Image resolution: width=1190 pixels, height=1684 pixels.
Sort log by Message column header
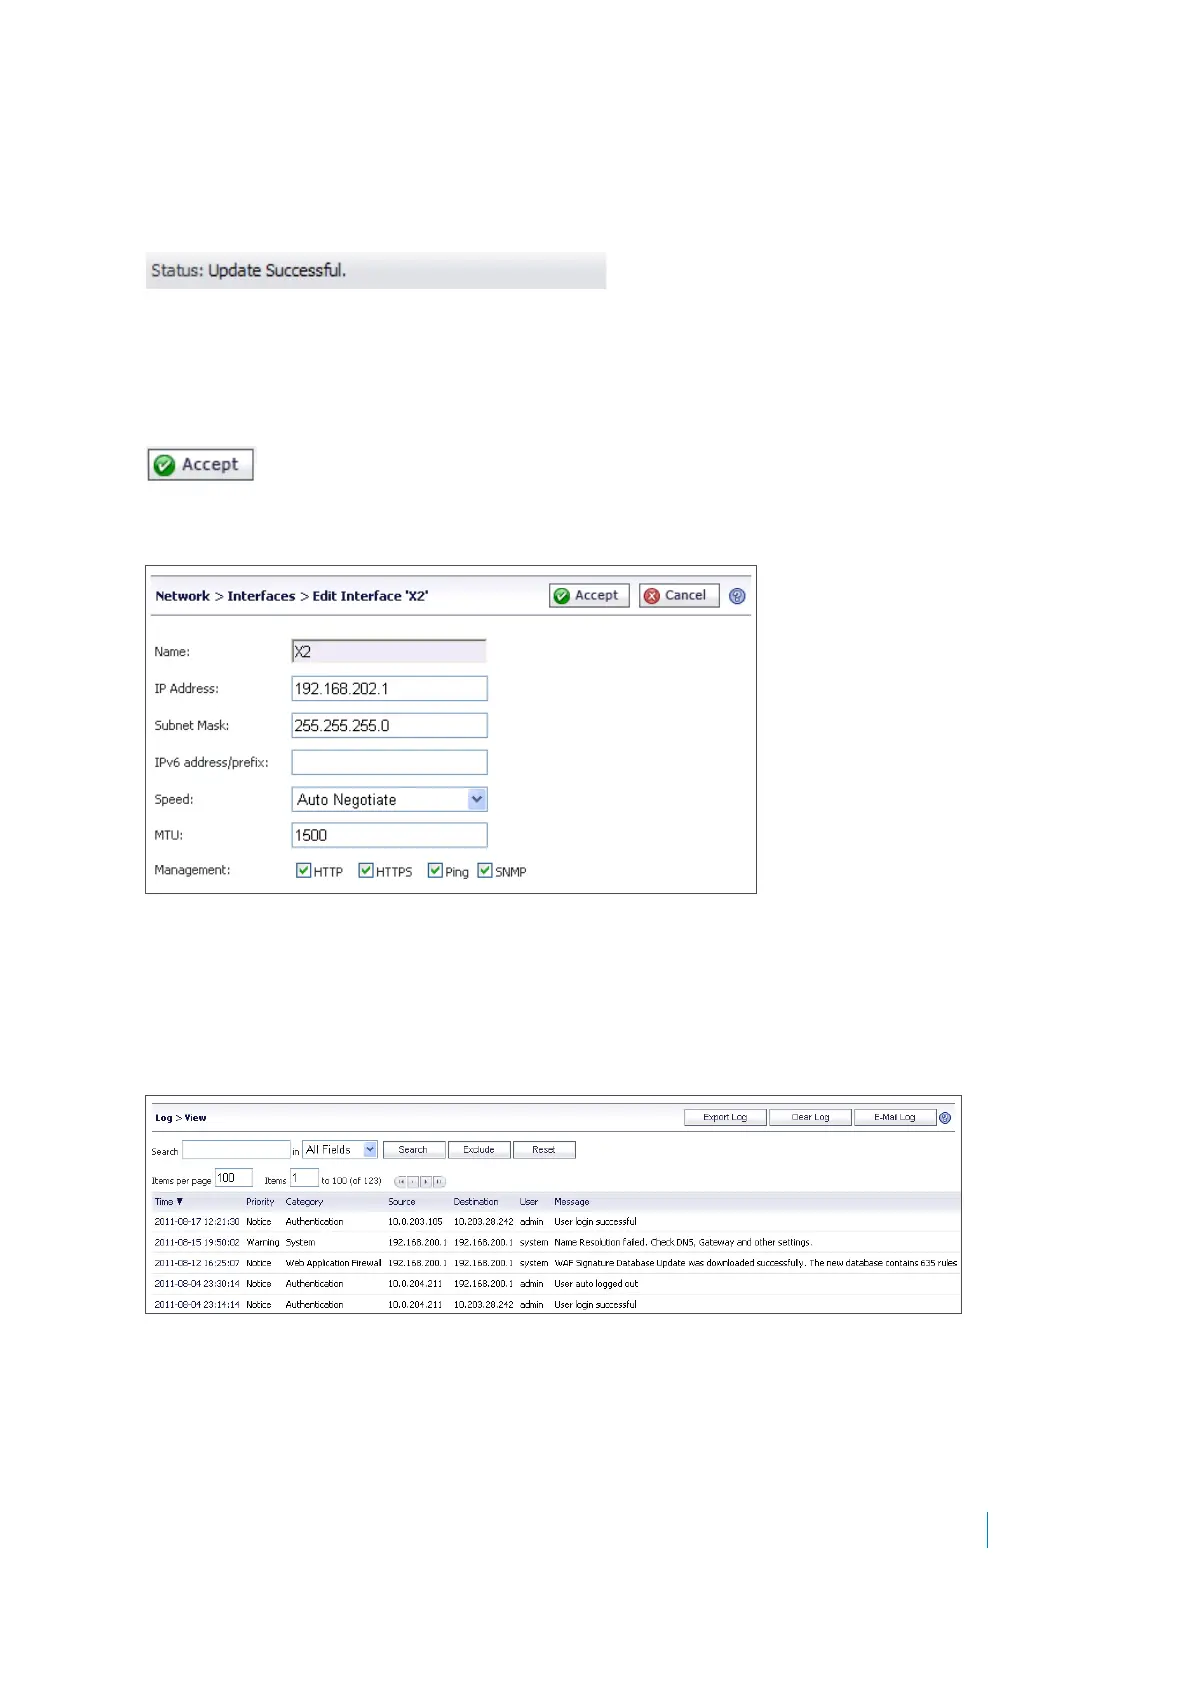coord(572,1202)
